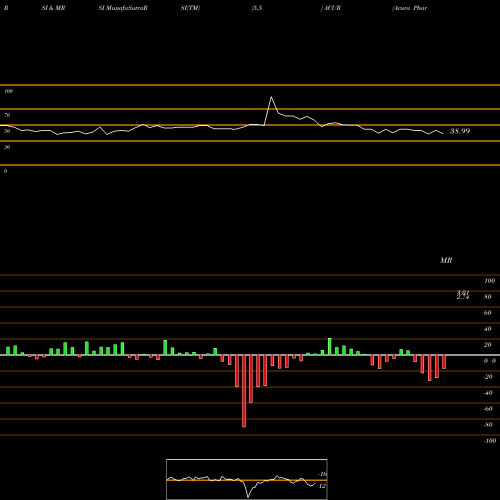Click the 'SI & MR' header text
Image resolution: width=500 pixels, height=500 pixels.
tap(53, 8)
